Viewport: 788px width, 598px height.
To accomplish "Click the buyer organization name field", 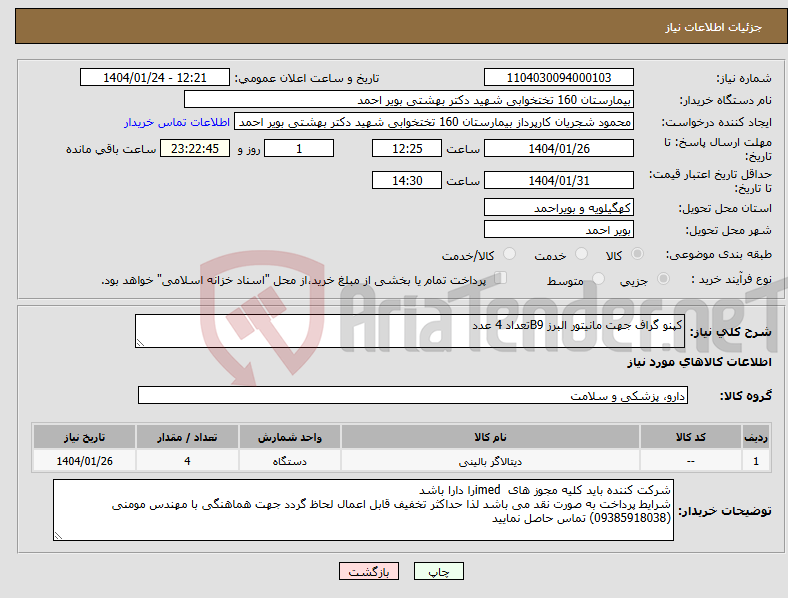I will [409, 99].
